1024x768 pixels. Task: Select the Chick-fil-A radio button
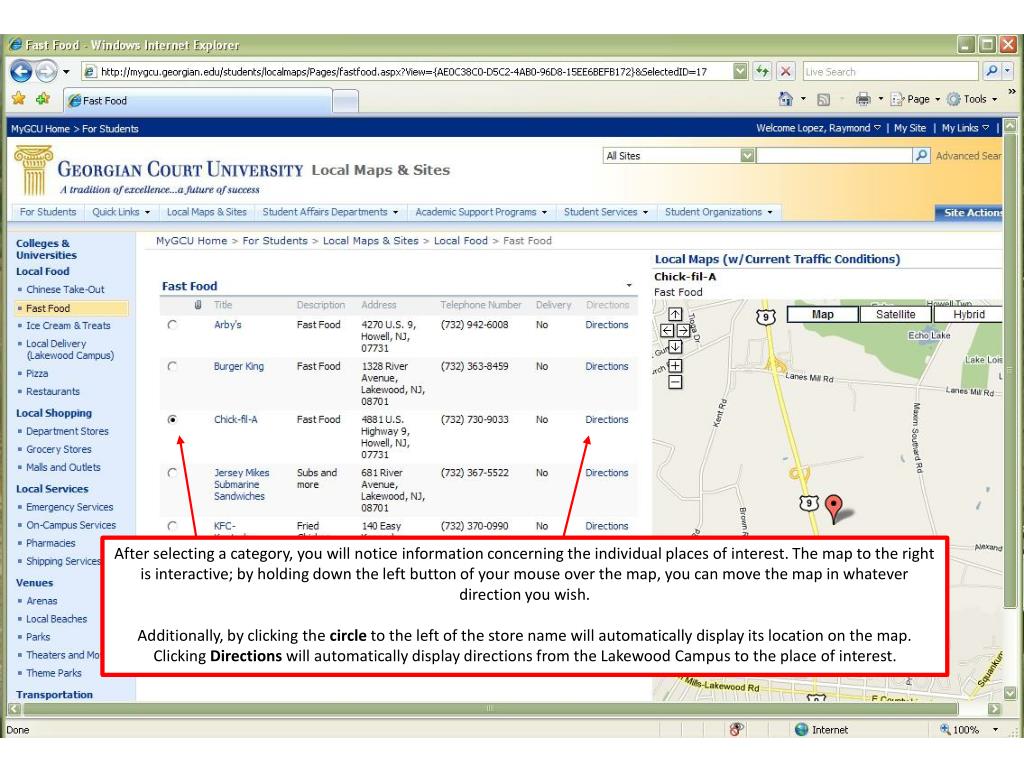click(x=172, y=419)
